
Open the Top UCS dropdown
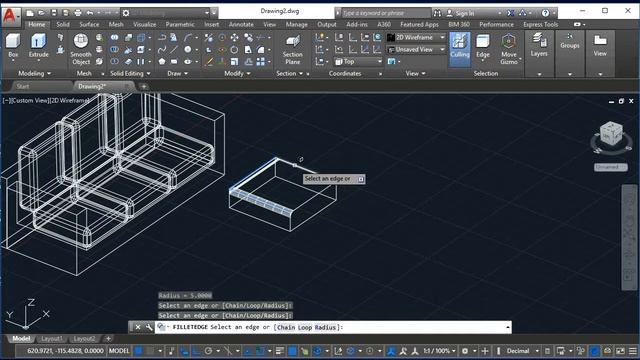click(x=358, y=62)
